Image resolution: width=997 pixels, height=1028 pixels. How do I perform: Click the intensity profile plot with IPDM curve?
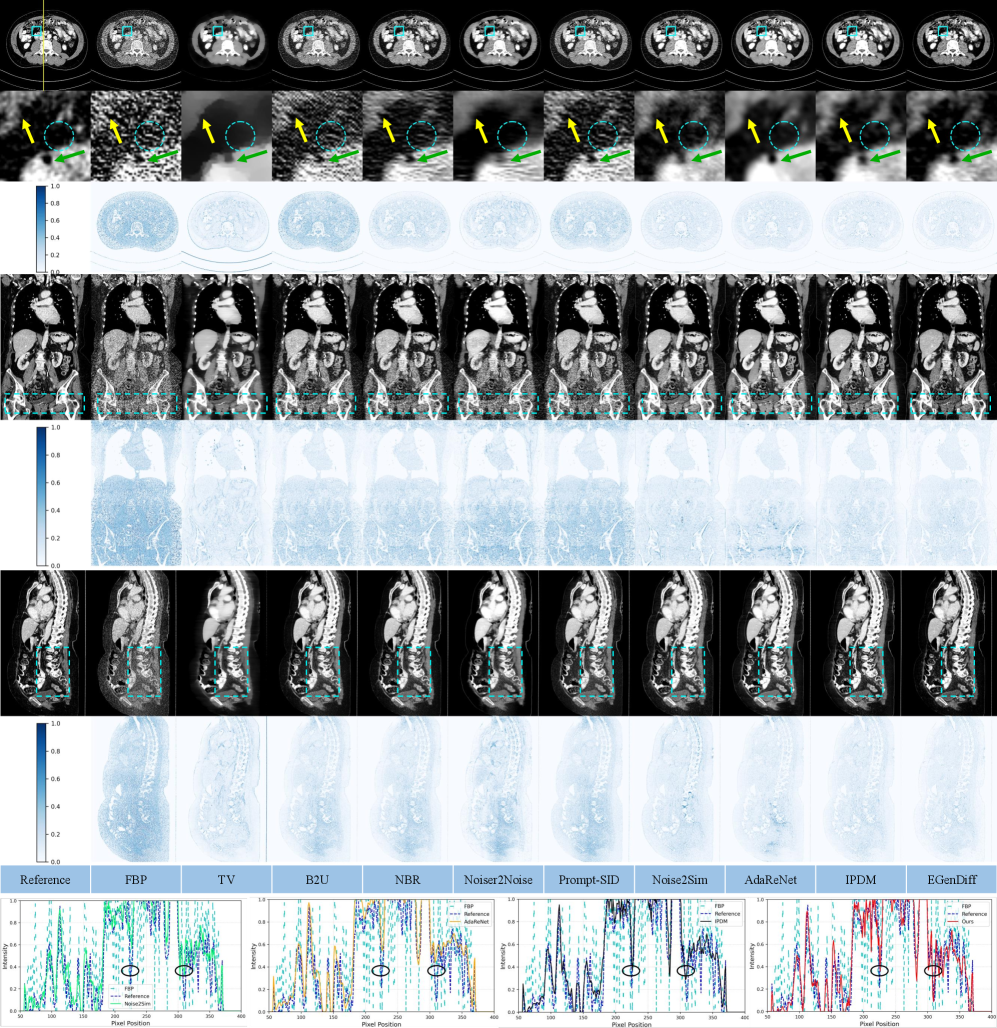(x=623, y=960)
